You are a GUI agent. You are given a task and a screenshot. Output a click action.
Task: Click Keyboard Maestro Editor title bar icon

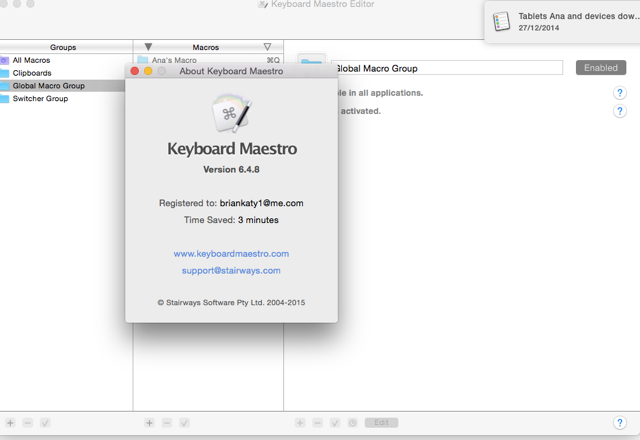click(263, 4)
